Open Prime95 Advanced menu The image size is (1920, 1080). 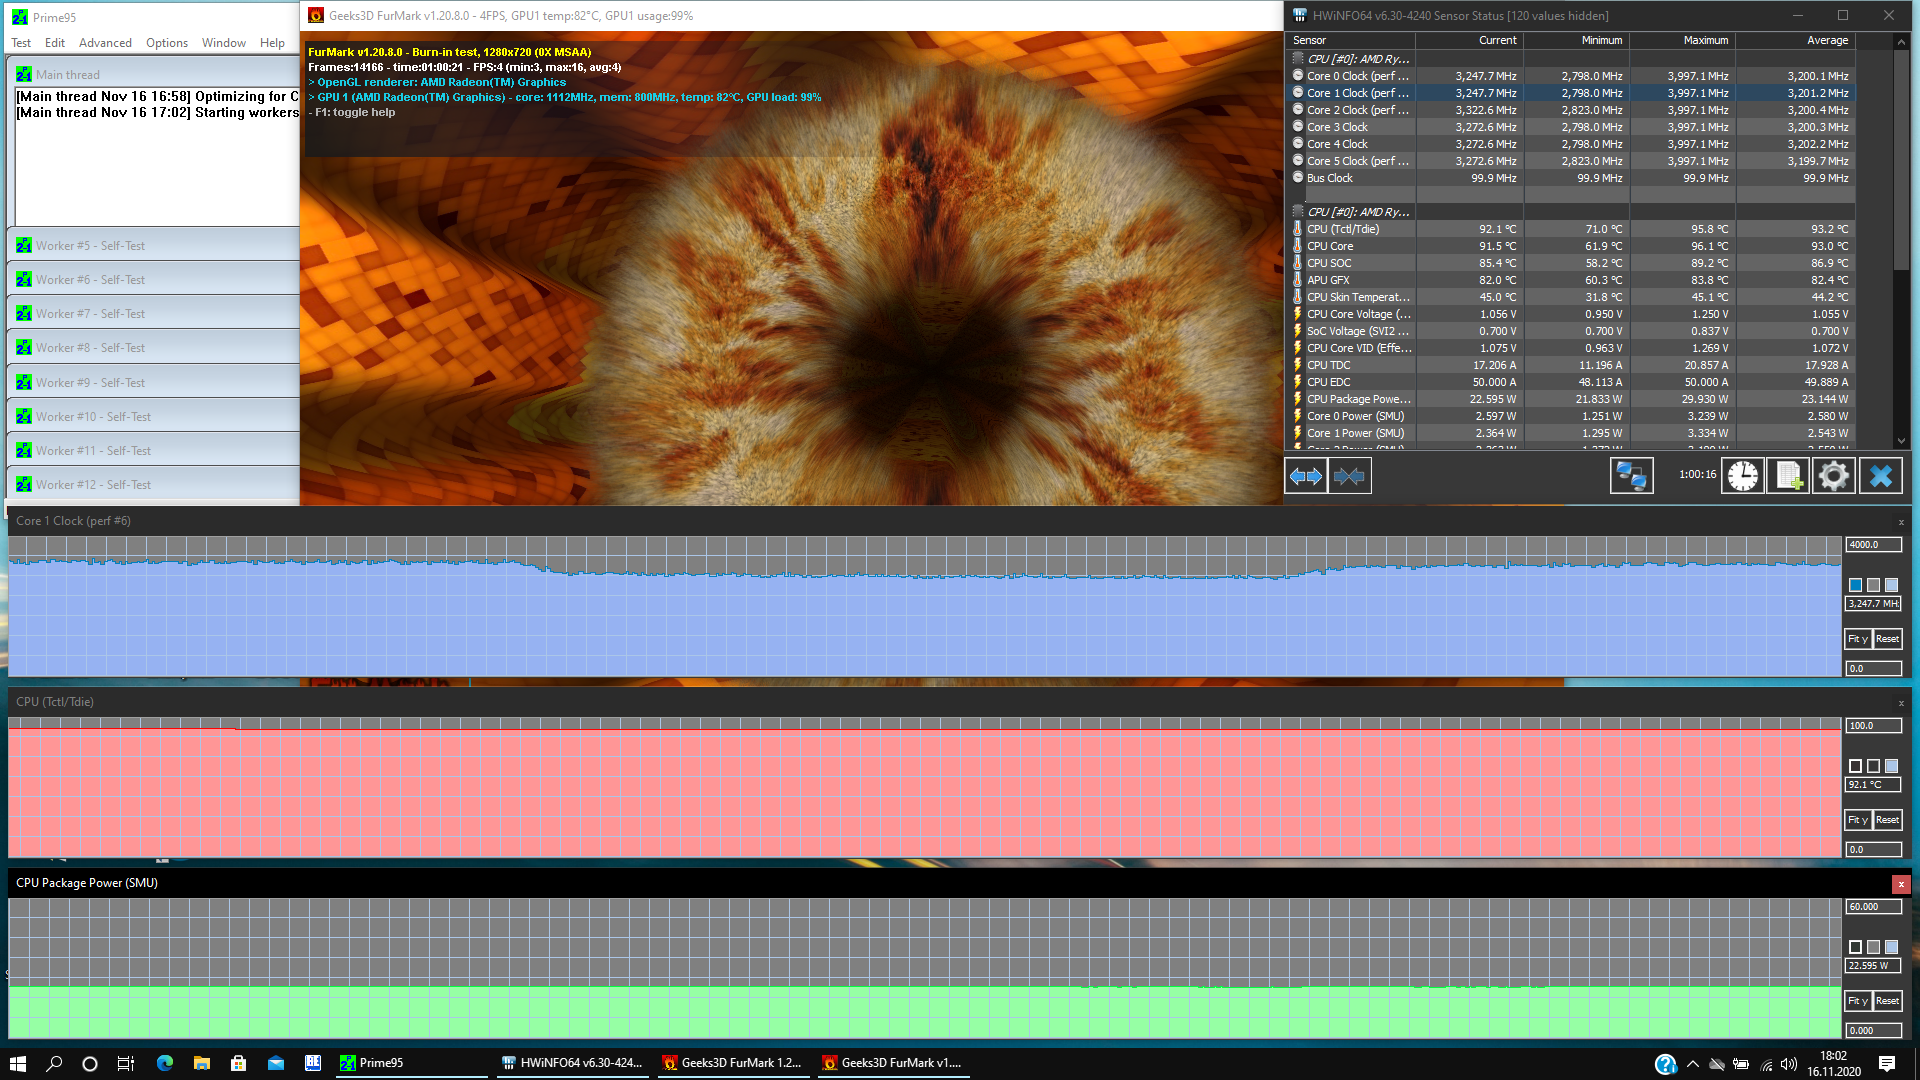[105, 43]
